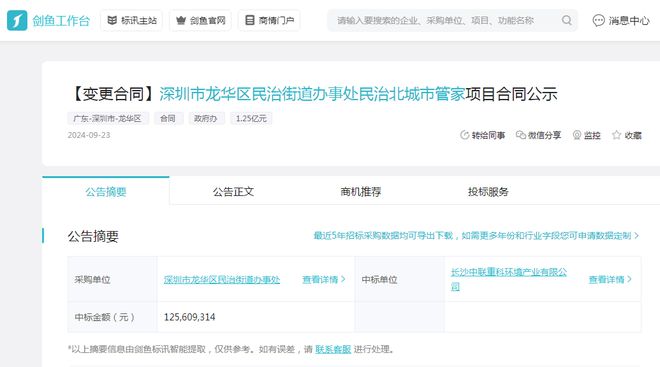Click 查看详情 for 采购单位
This screenshot has width=660, height=367.
pyautogui.click(x=320, y=279)
